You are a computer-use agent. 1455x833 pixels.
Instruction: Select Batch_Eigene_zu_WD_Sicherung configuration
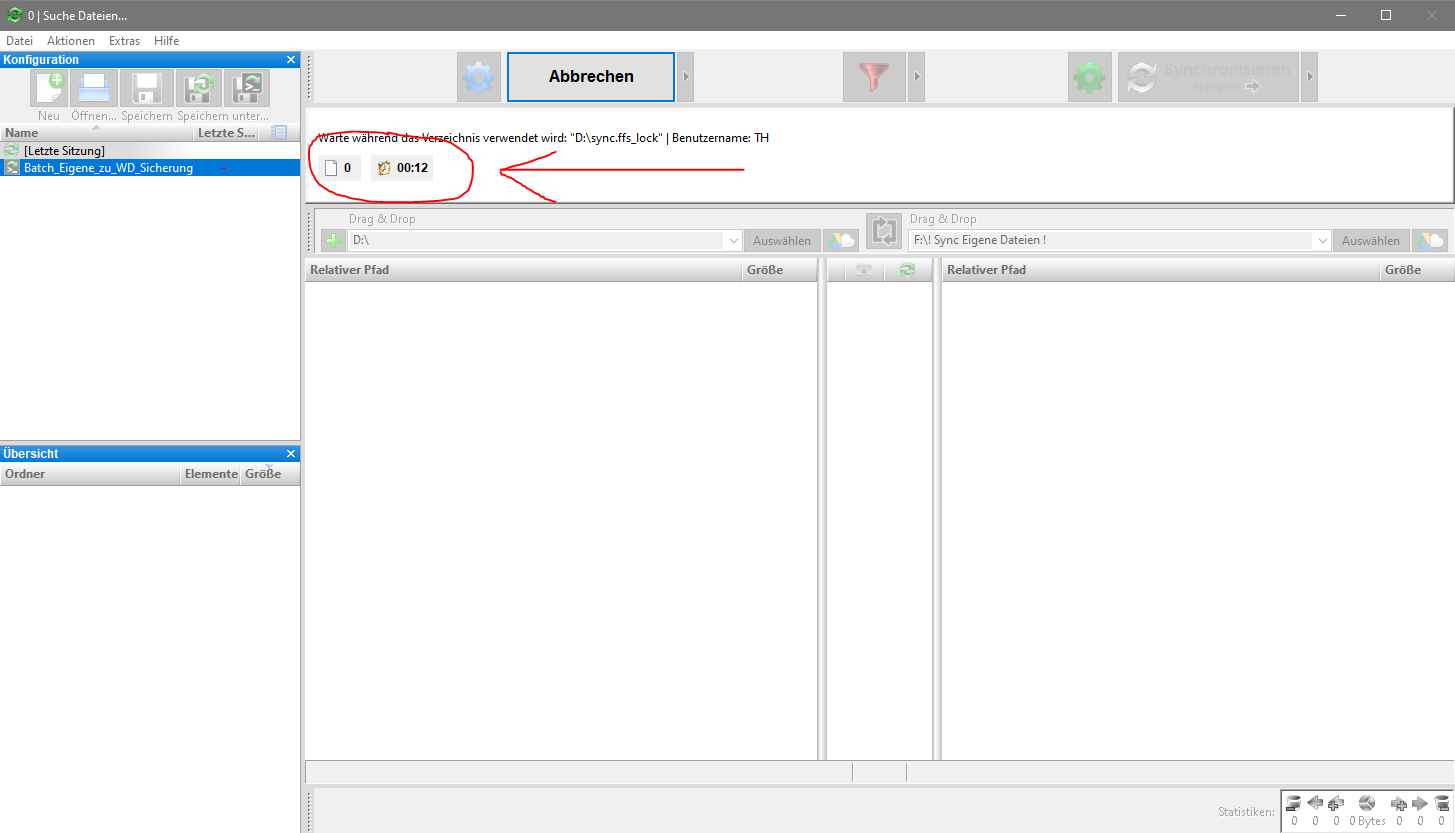tap(150, 168)
